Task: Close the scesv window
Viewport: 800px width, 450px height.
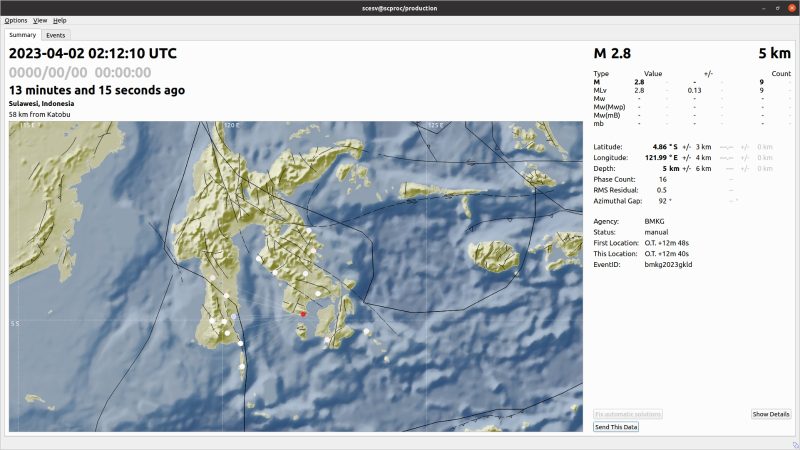Action: (x=792, y=8)
